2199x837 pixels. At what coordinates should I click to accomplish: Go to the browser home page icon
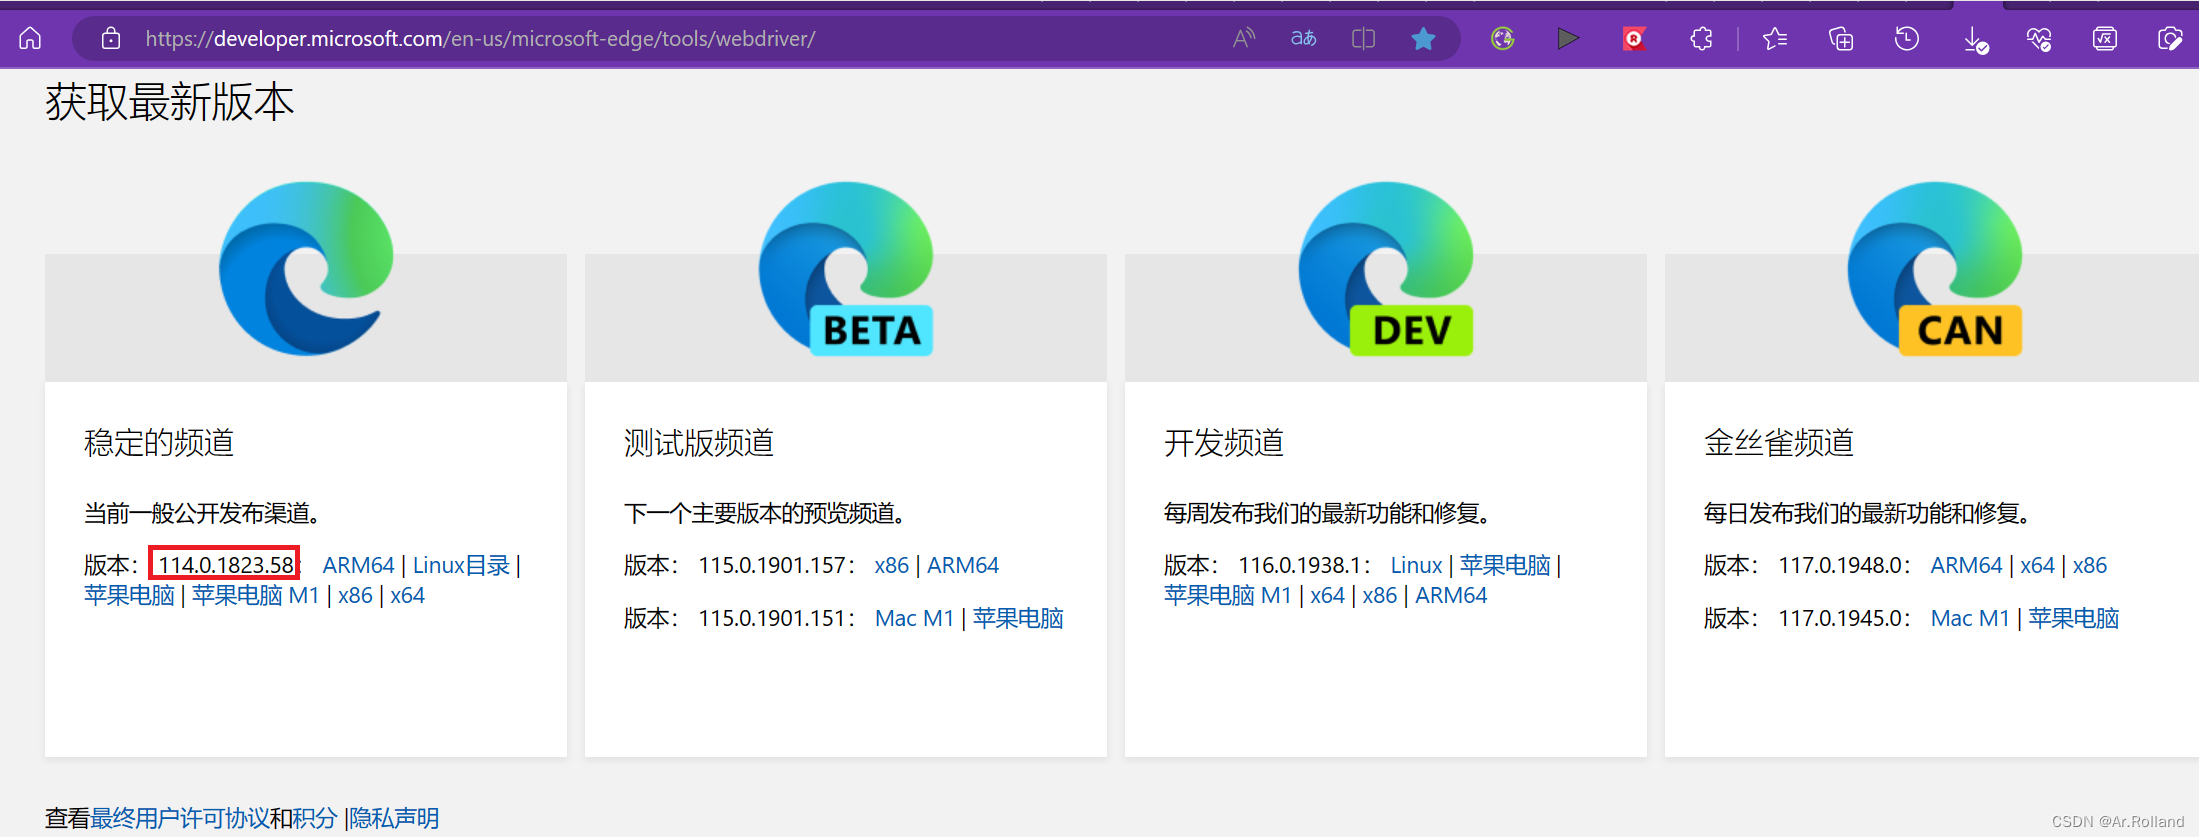[x=30, y=38]
